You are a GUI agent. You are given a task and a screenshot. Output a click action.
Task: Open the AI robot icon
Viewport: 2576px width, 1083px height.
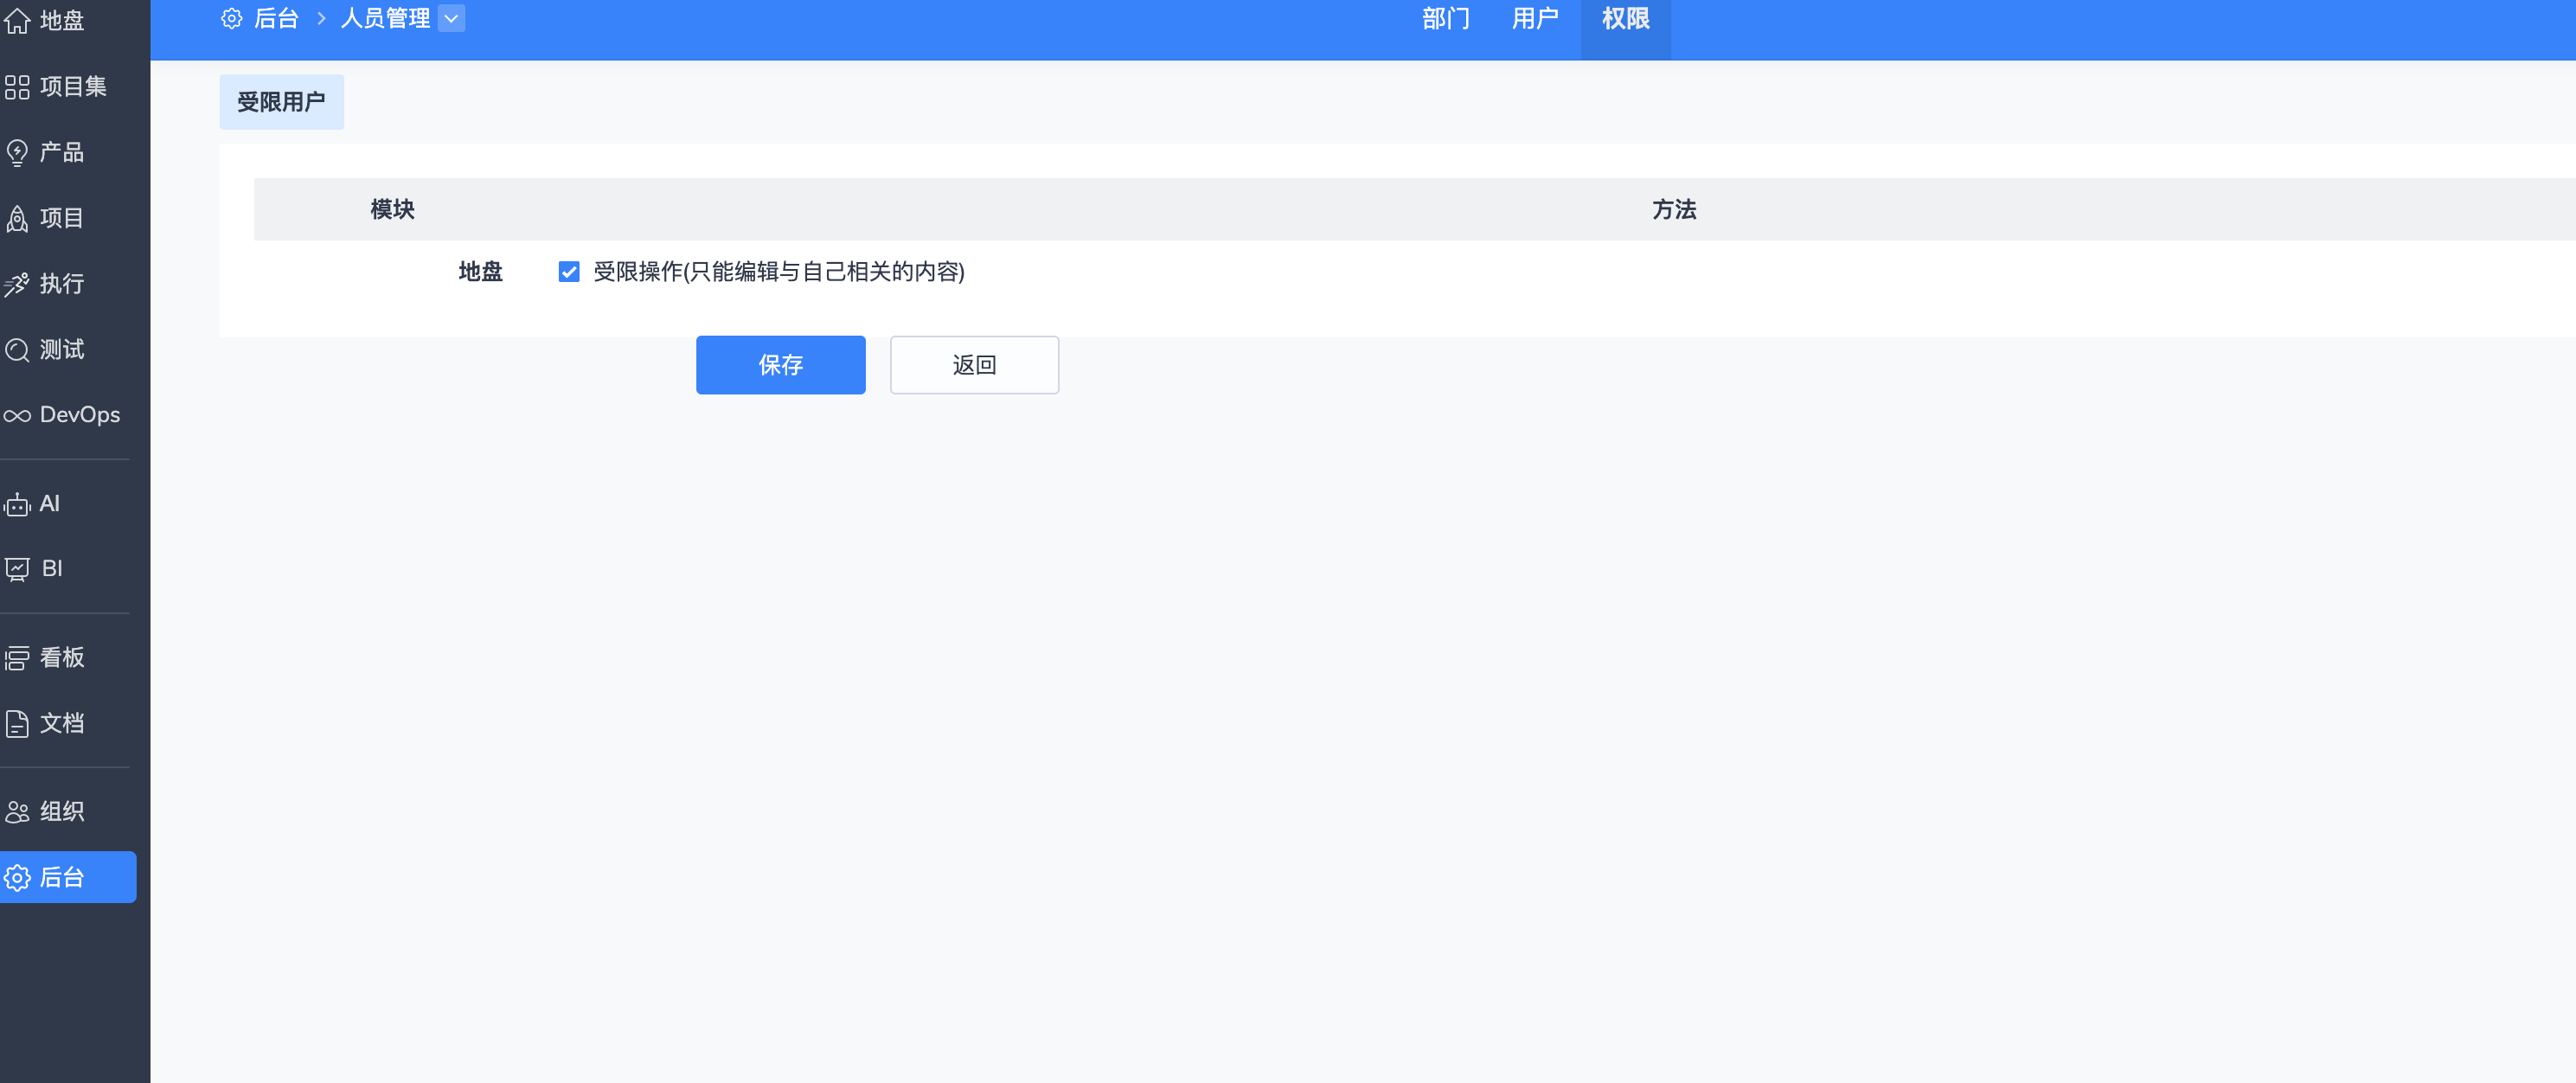[x=17, y=505]
